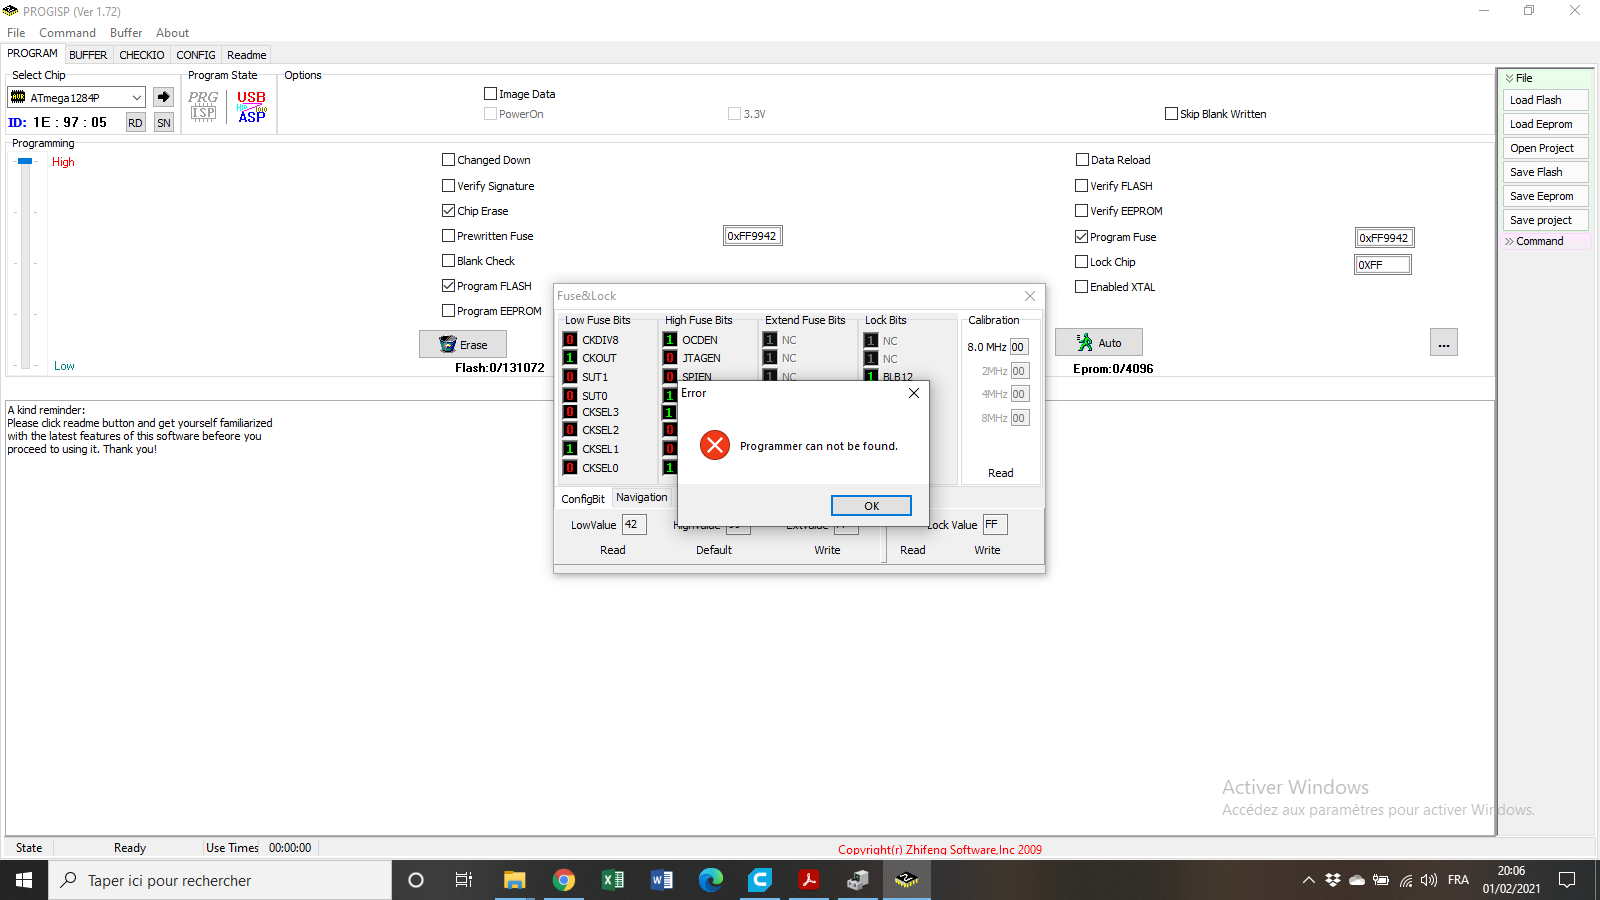Click the arrow icon next to chip selector

pos(164,97)
